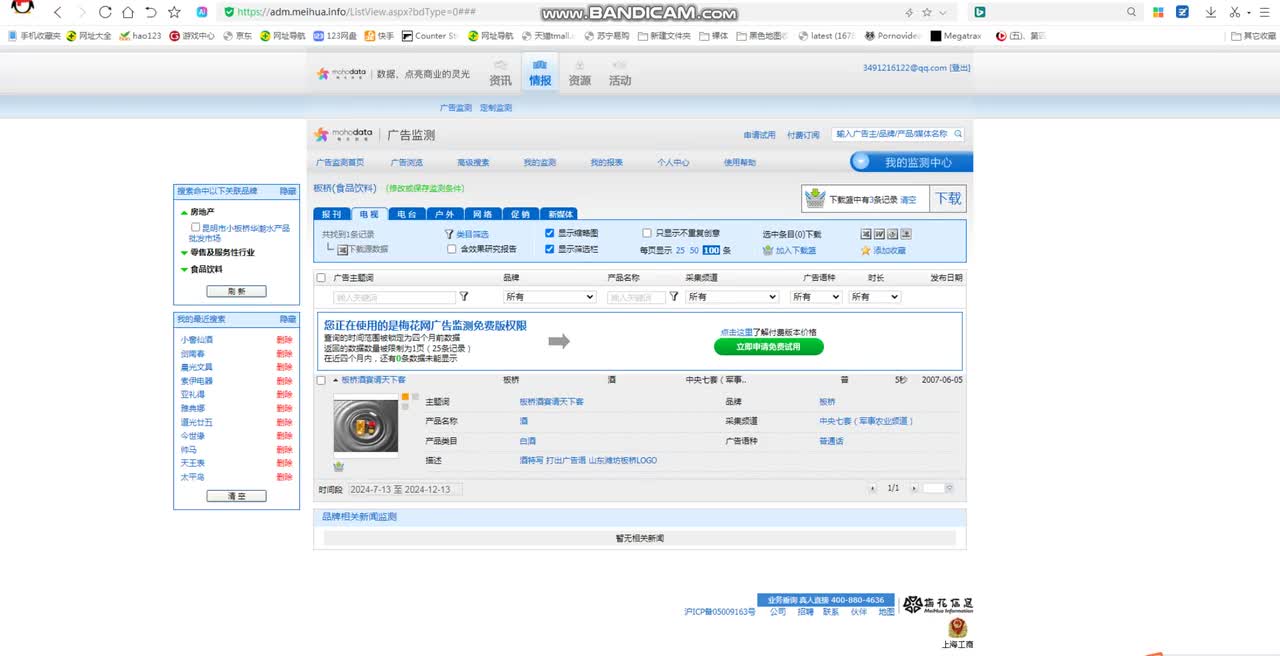This screenshot has height=656, width=1280.
Task: Click the 下载源数据 icon
Action: pos(342,249)
